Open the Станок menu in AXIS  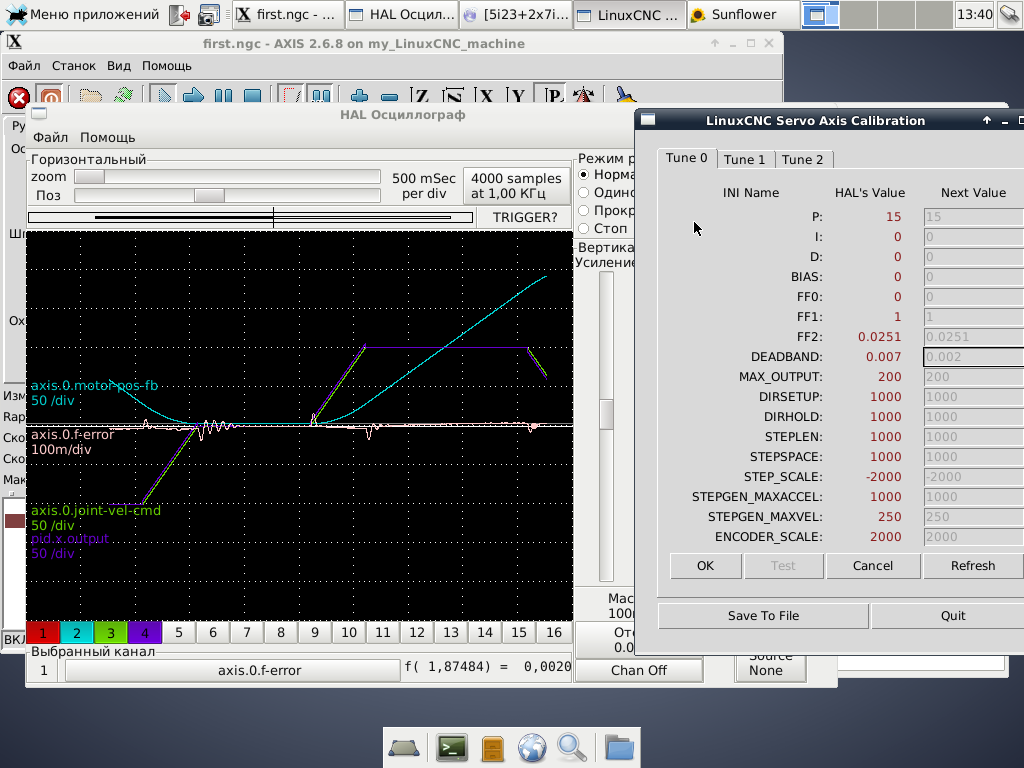coord(74,66)
